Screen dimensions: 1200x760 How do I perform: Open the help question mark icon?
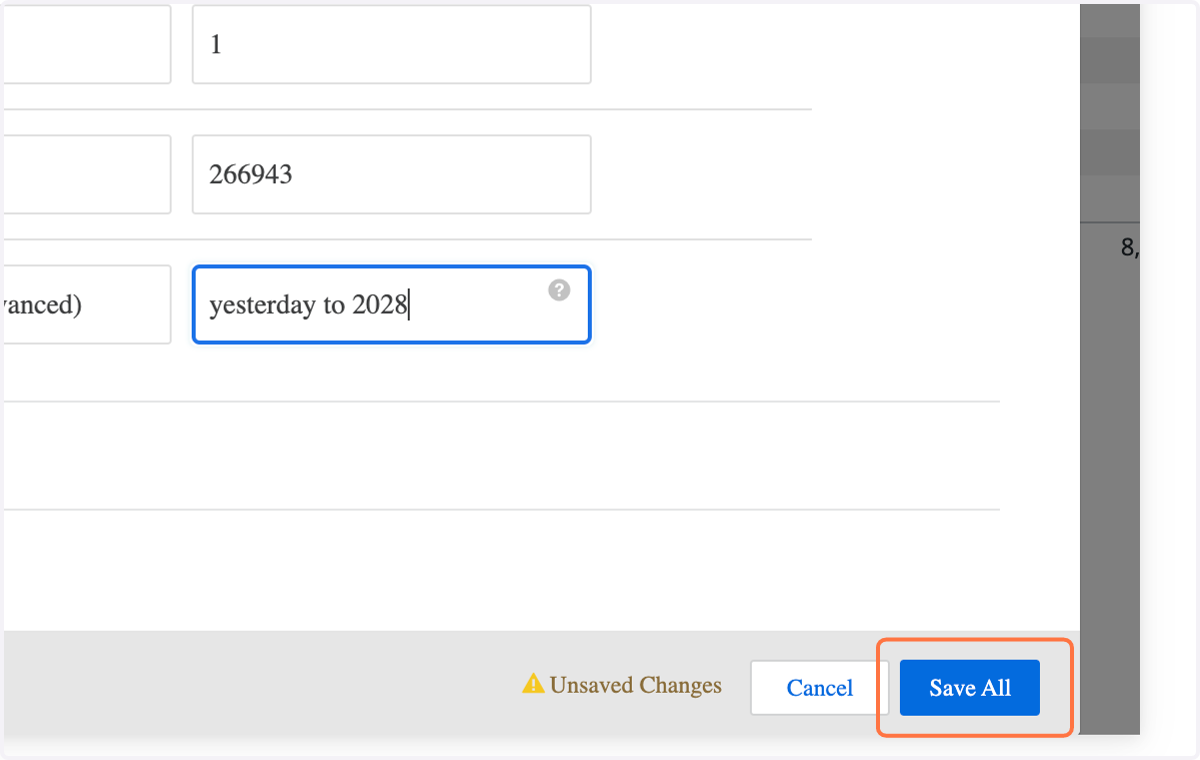[559, 290]
